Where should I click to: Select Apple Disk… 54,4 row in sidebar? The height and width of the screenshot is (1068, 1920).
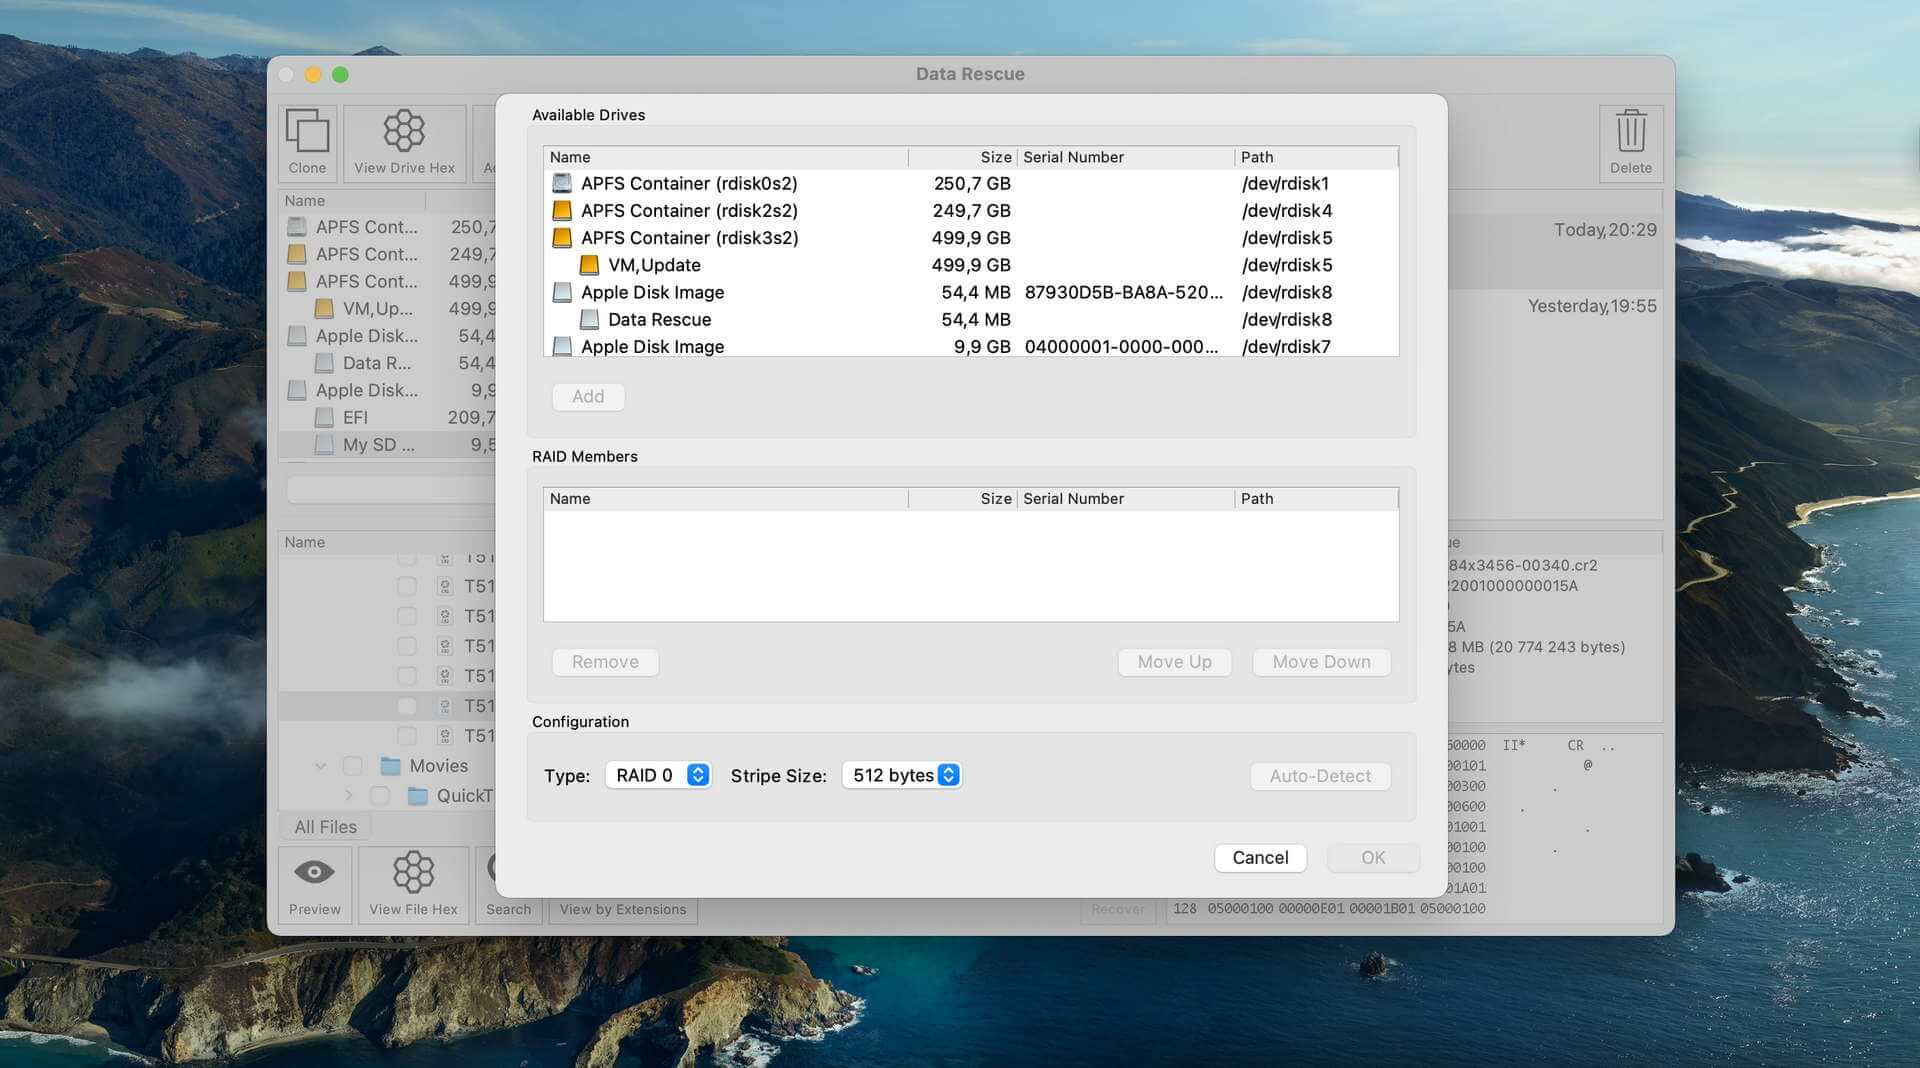point(388,336)
